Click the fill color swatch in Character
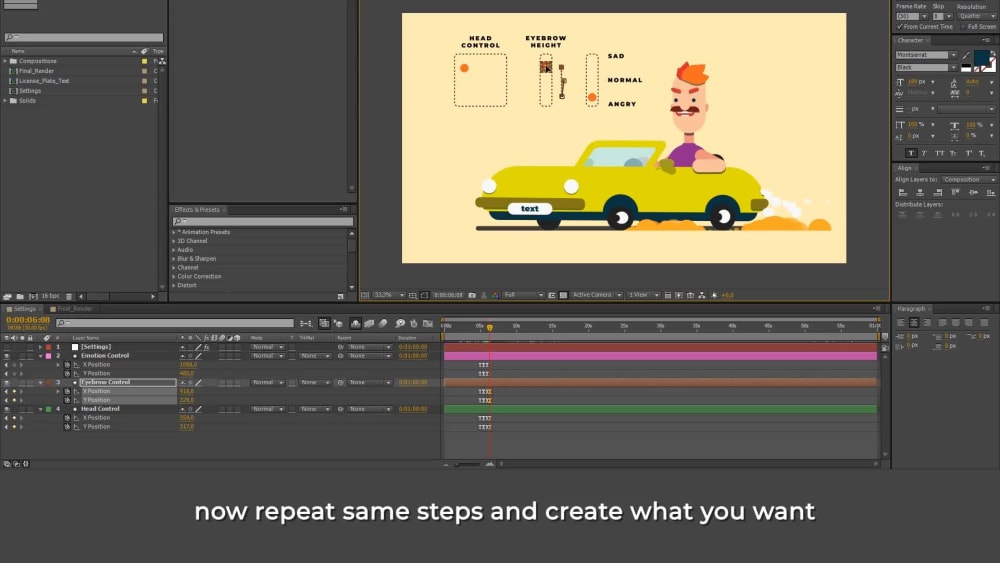Screen dimensions: 1000x563 [x=982, y=57]
